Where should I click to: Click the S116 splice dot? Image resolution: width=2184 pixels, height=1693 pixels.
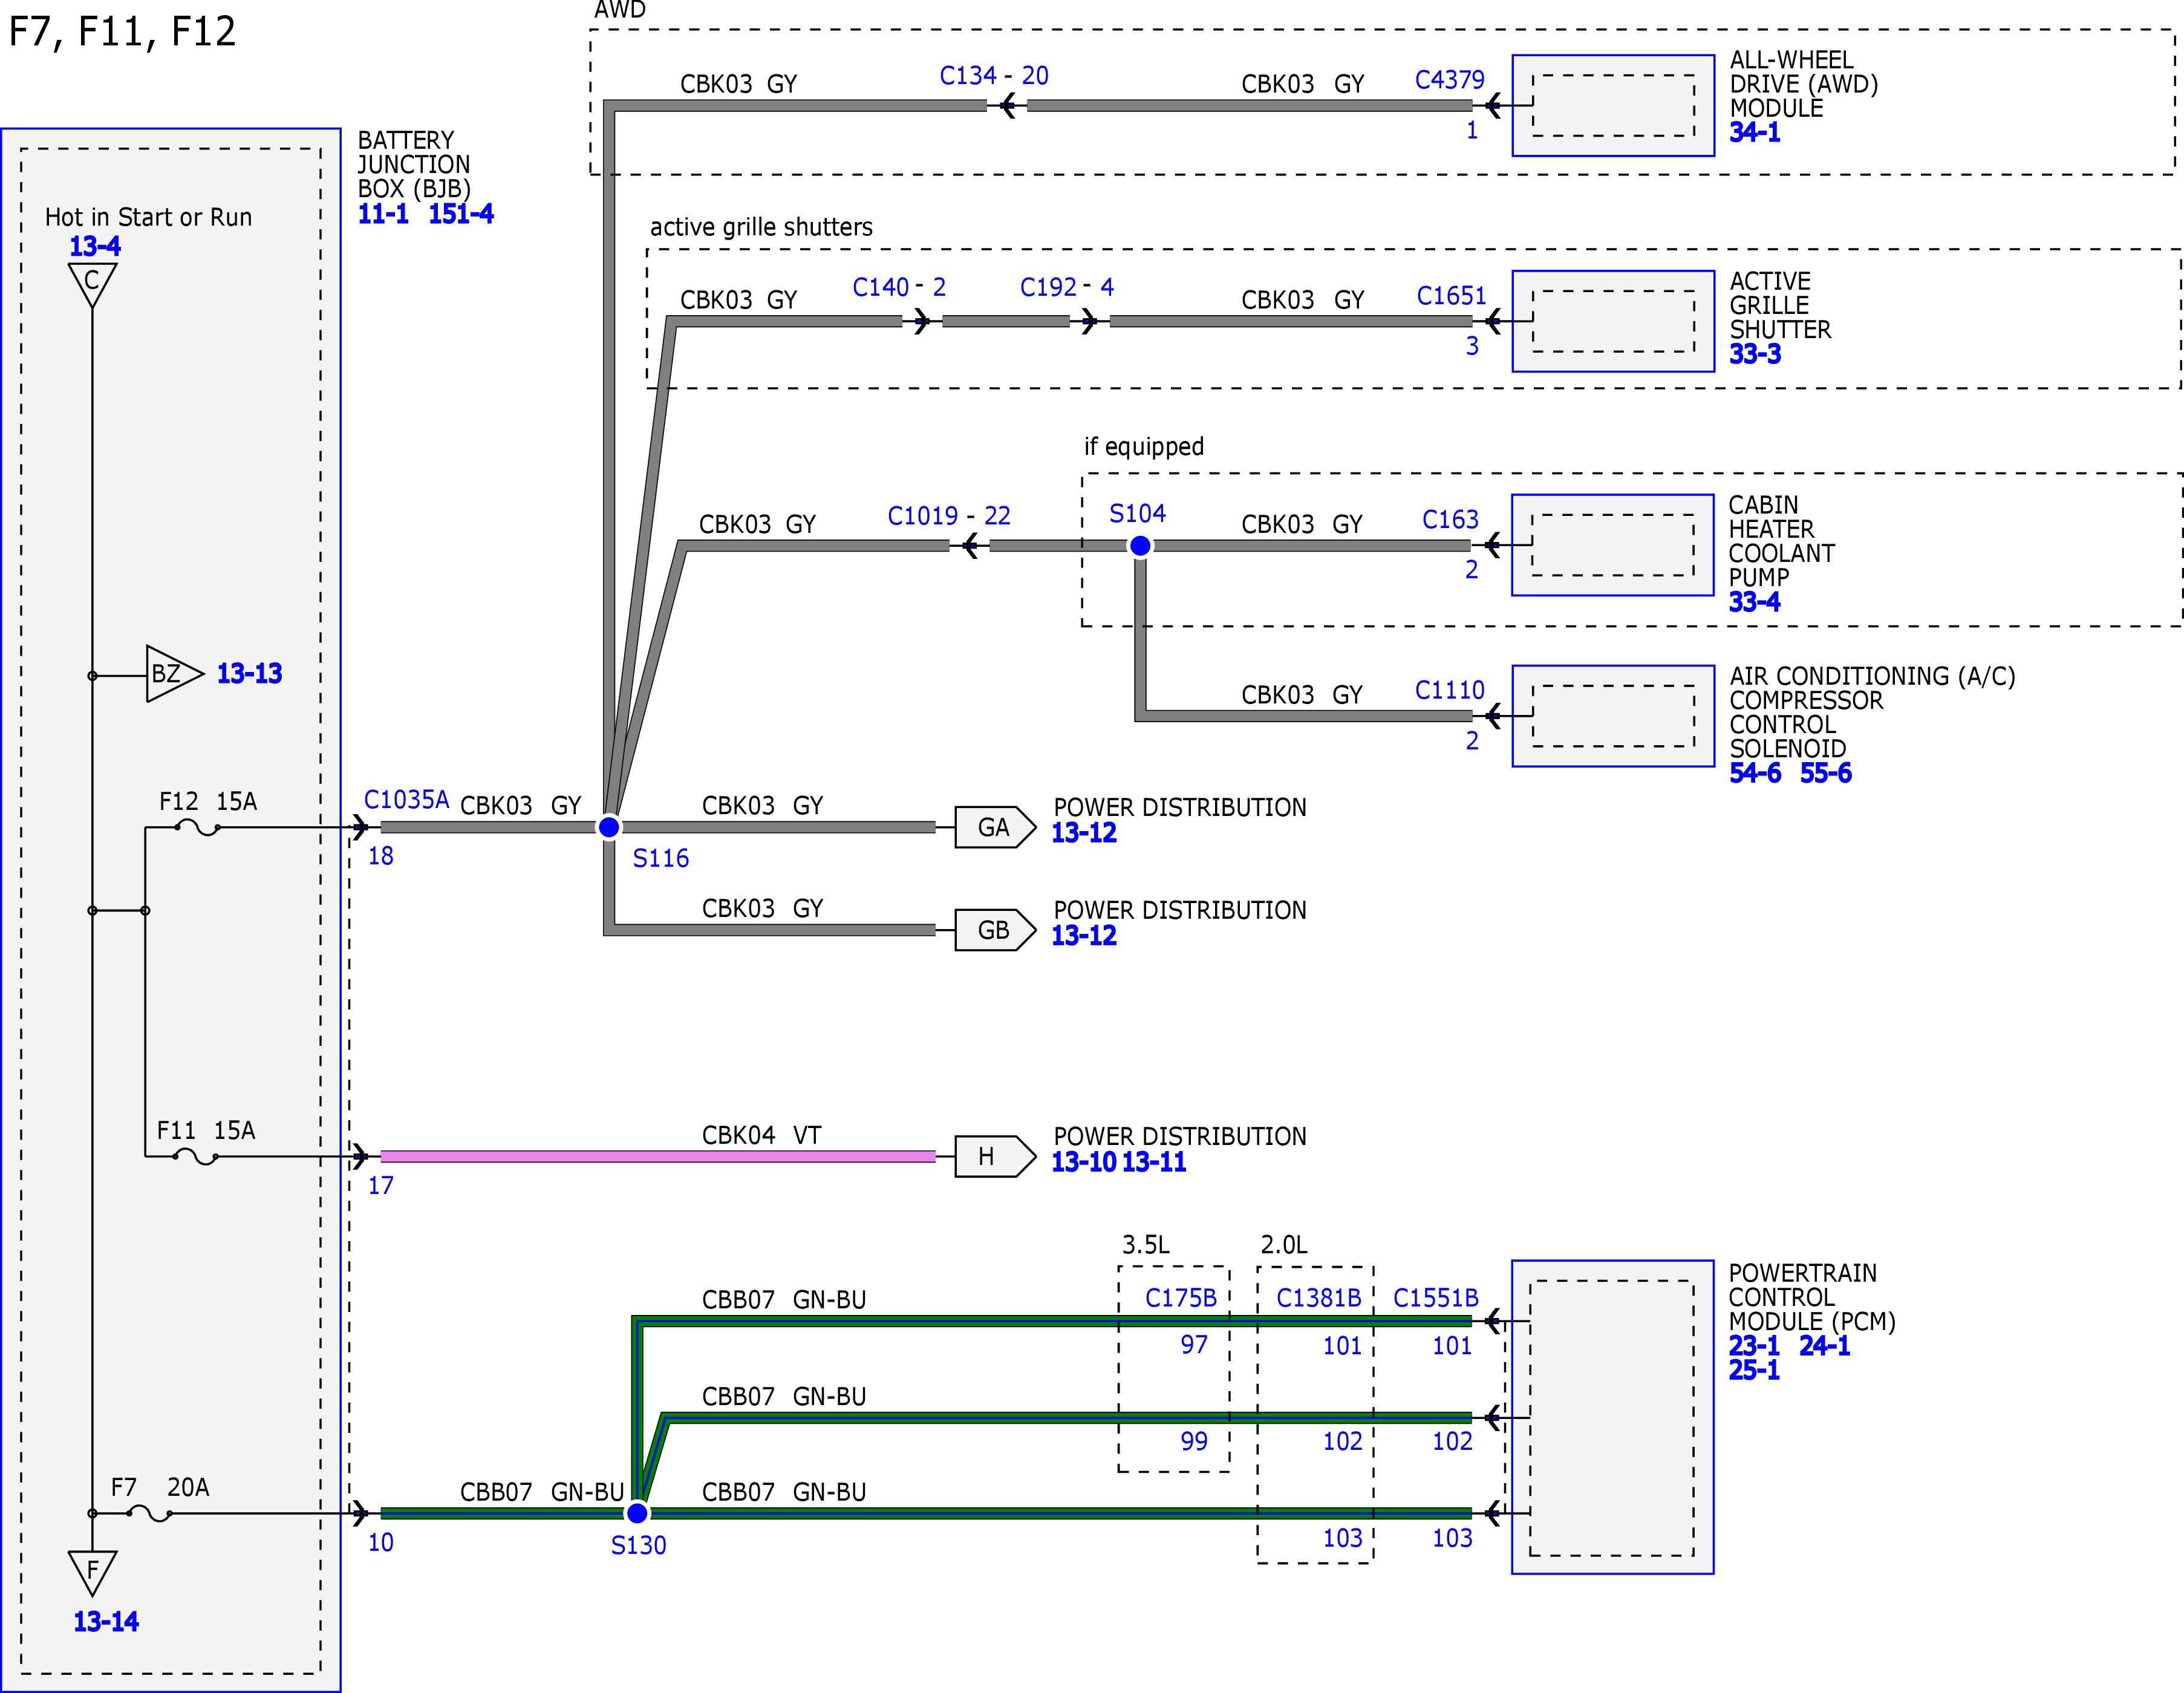click(609, 827)
